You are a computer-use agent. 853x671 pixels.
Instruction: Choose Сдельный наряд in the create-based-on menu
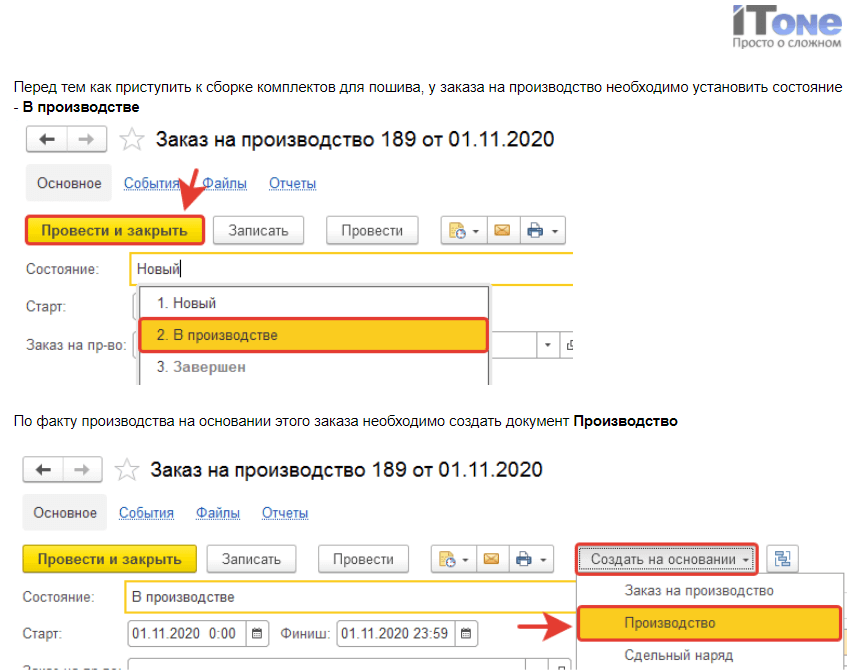tap(678, 655)
